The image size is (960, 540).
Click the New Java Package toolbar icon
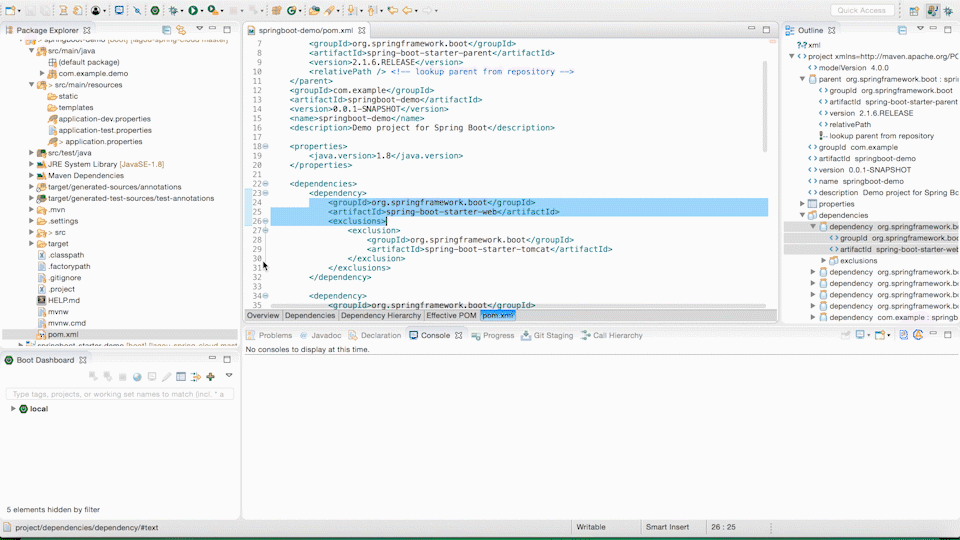pos(277,10)
